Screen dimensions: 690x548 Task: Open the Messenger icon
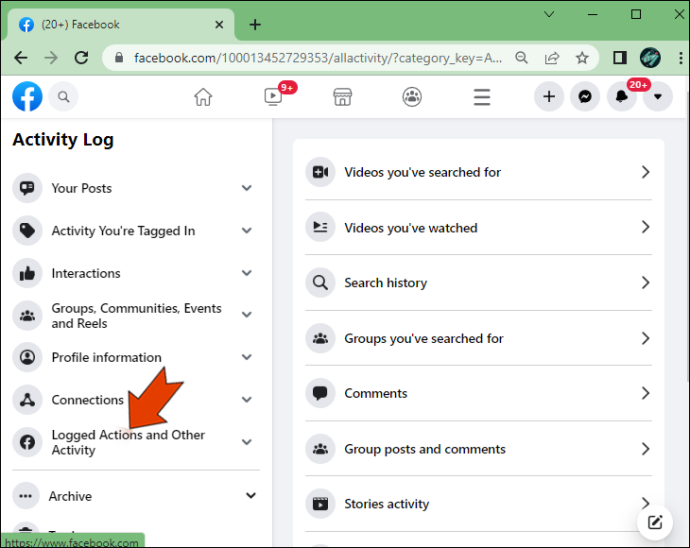pyautogui.click(x=585, y=96)
